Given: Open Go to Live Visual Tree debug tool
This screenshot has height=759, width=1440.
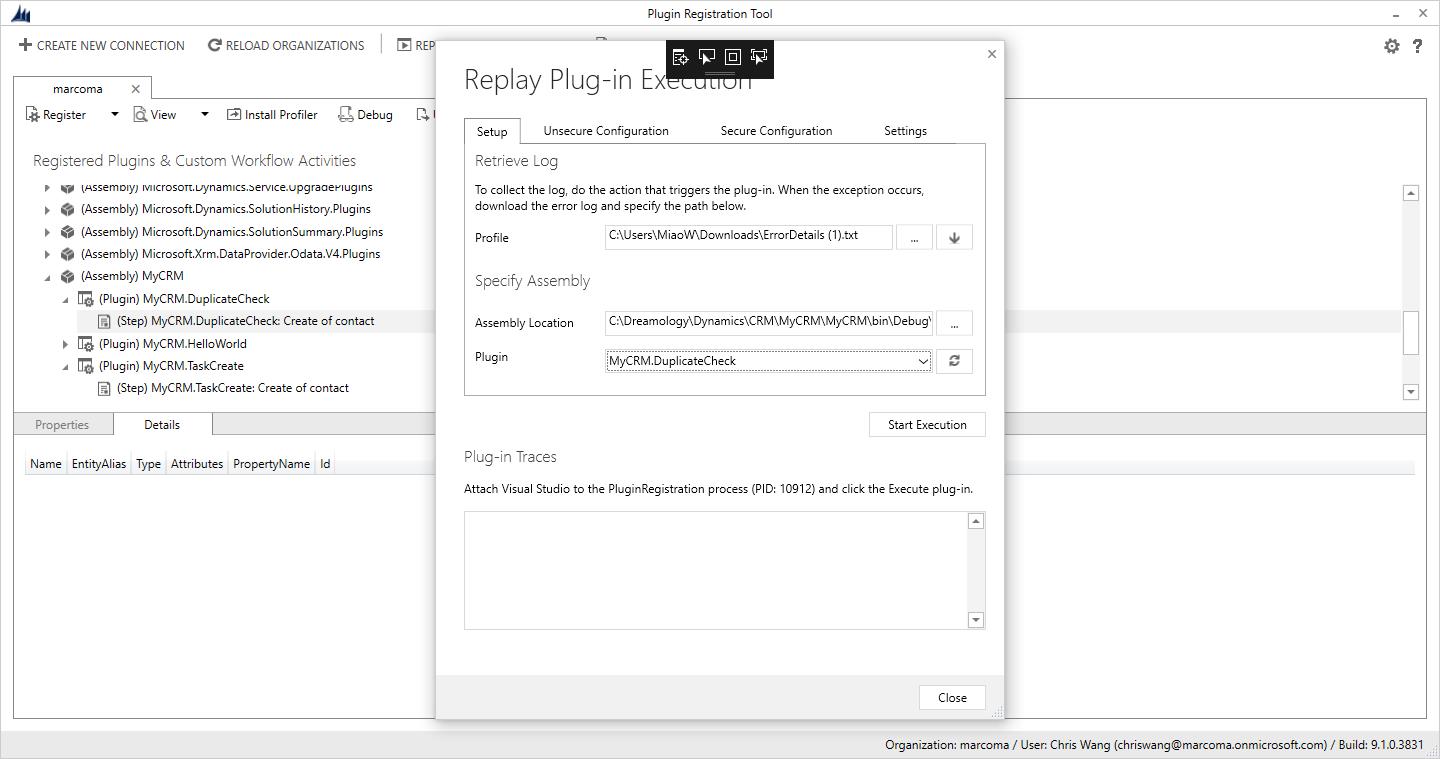Looking at the screenshot, I should (680, 57).
